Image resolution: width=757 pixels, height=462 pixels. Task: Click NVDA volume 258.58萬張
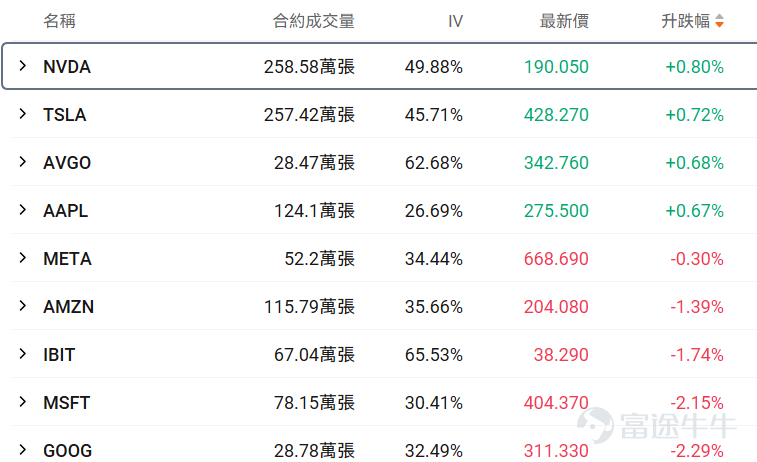click(309, 67)
